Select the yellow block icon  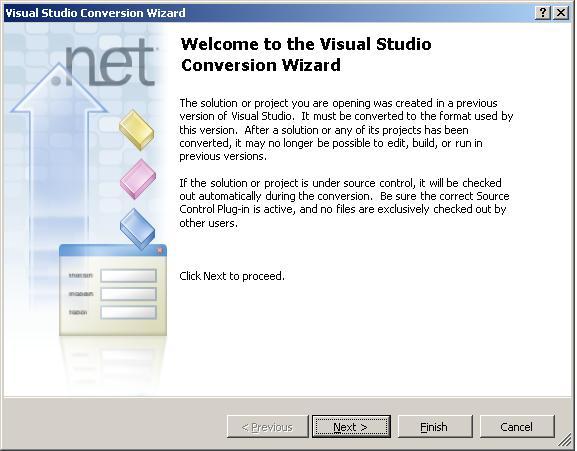tap(137, 130)
